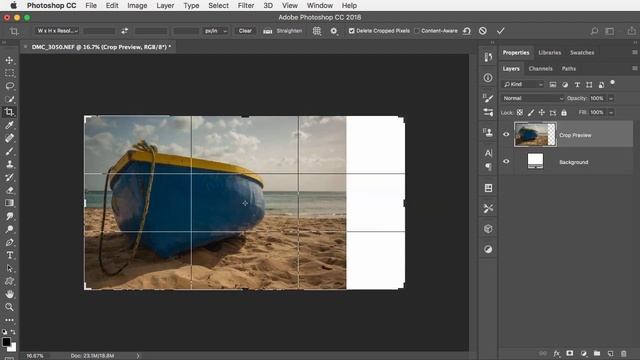Open the Fill slider dropdown arrow
The width and height of the screenshot is (640, 360).
pyautogui.click(x=611, y=113)
